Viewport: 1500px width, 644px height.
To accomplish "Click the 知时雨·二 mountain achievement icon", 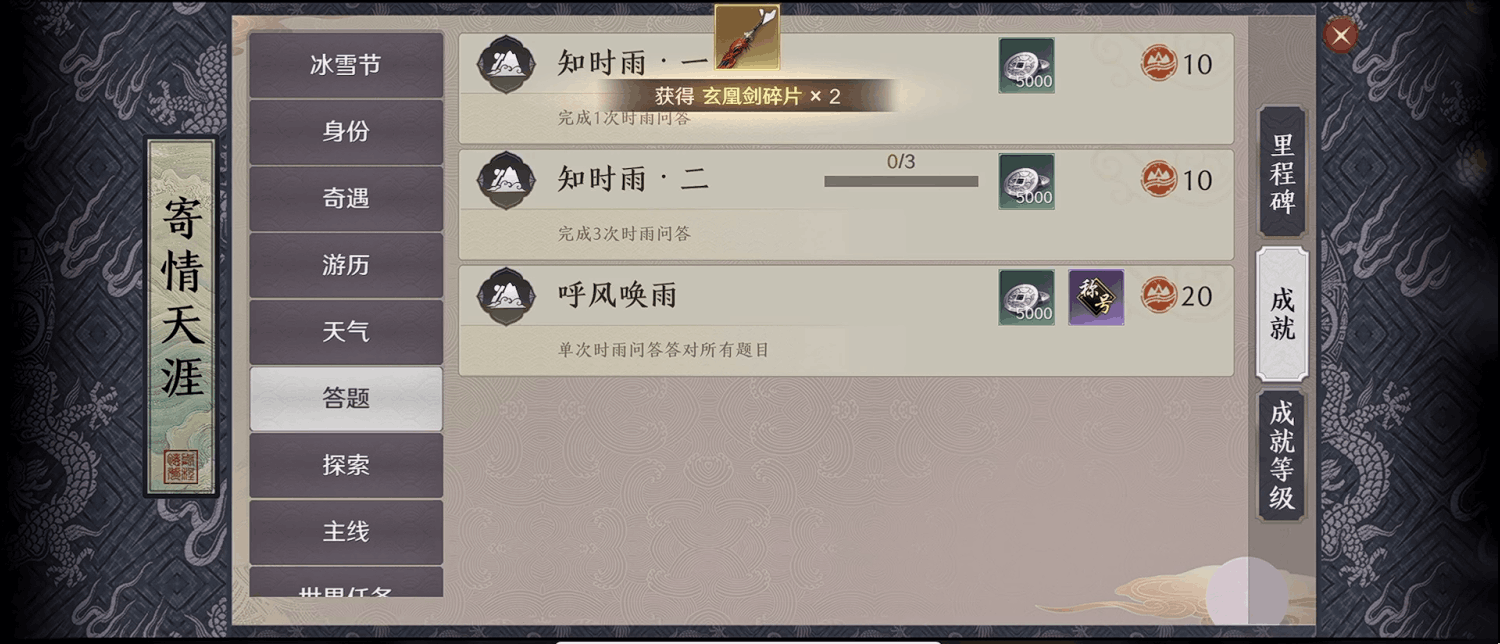I will [x=506, y=180].
